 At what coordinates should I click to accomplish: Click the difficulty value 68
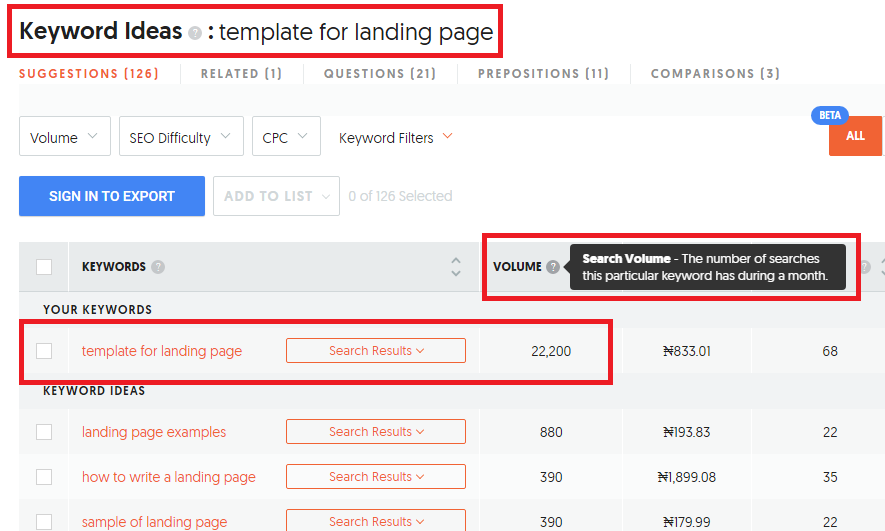(x=830, y=351)
